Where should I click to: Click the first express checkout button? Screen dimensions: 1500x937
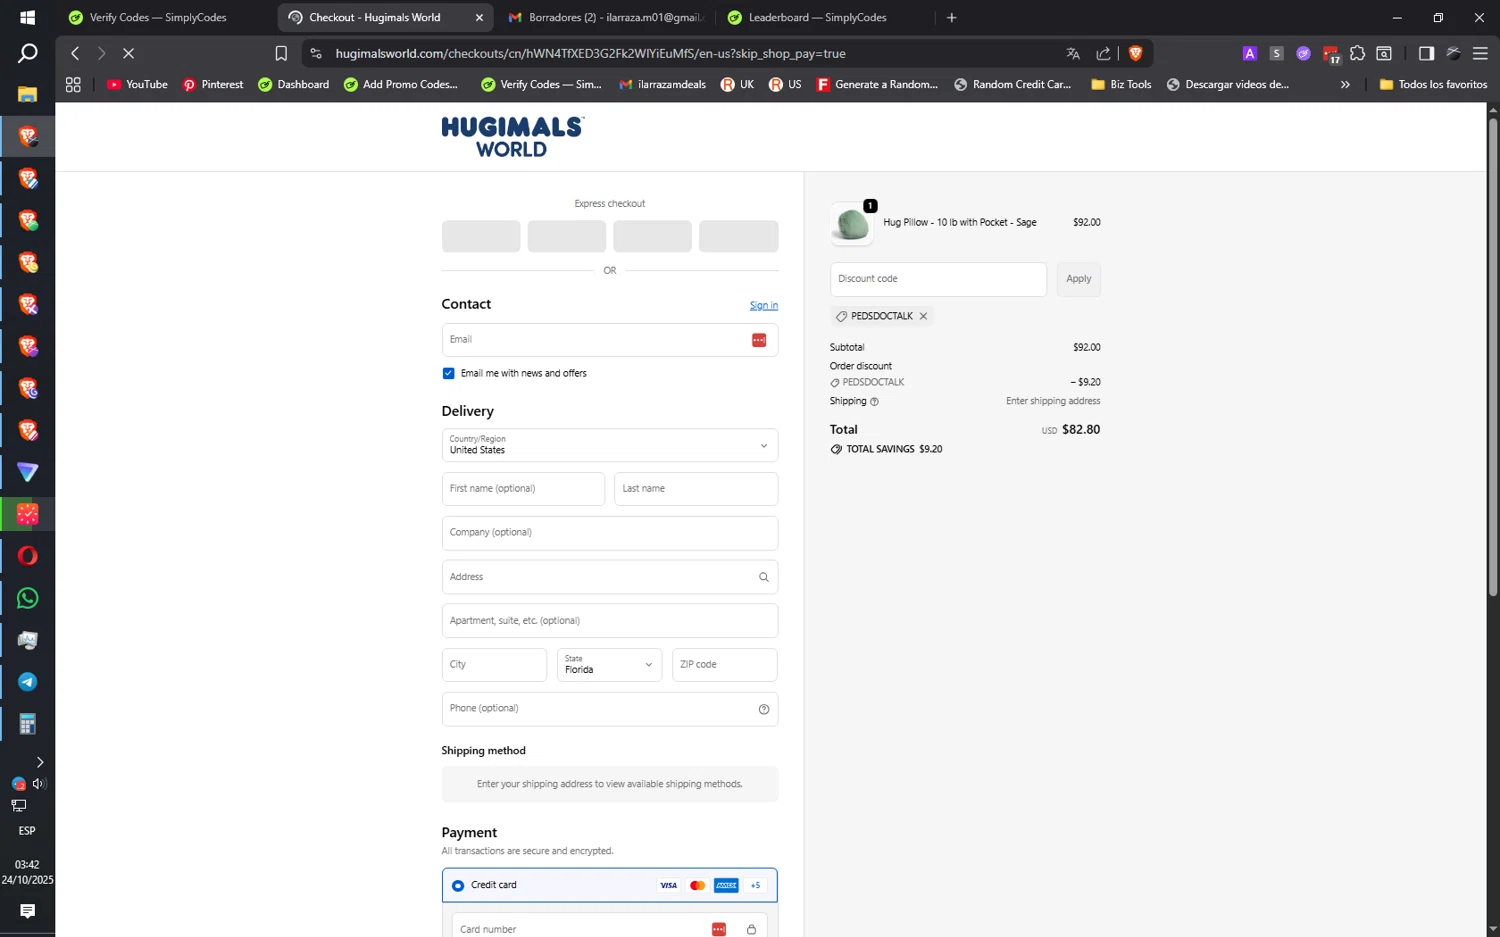(x=481, y=236)
